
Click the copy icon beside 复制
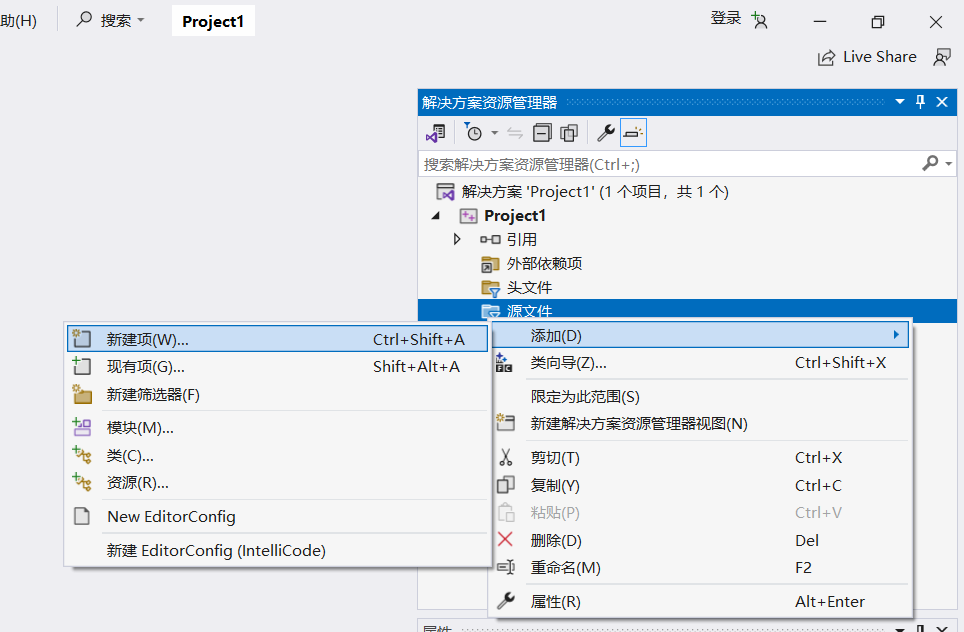point(505,485)
